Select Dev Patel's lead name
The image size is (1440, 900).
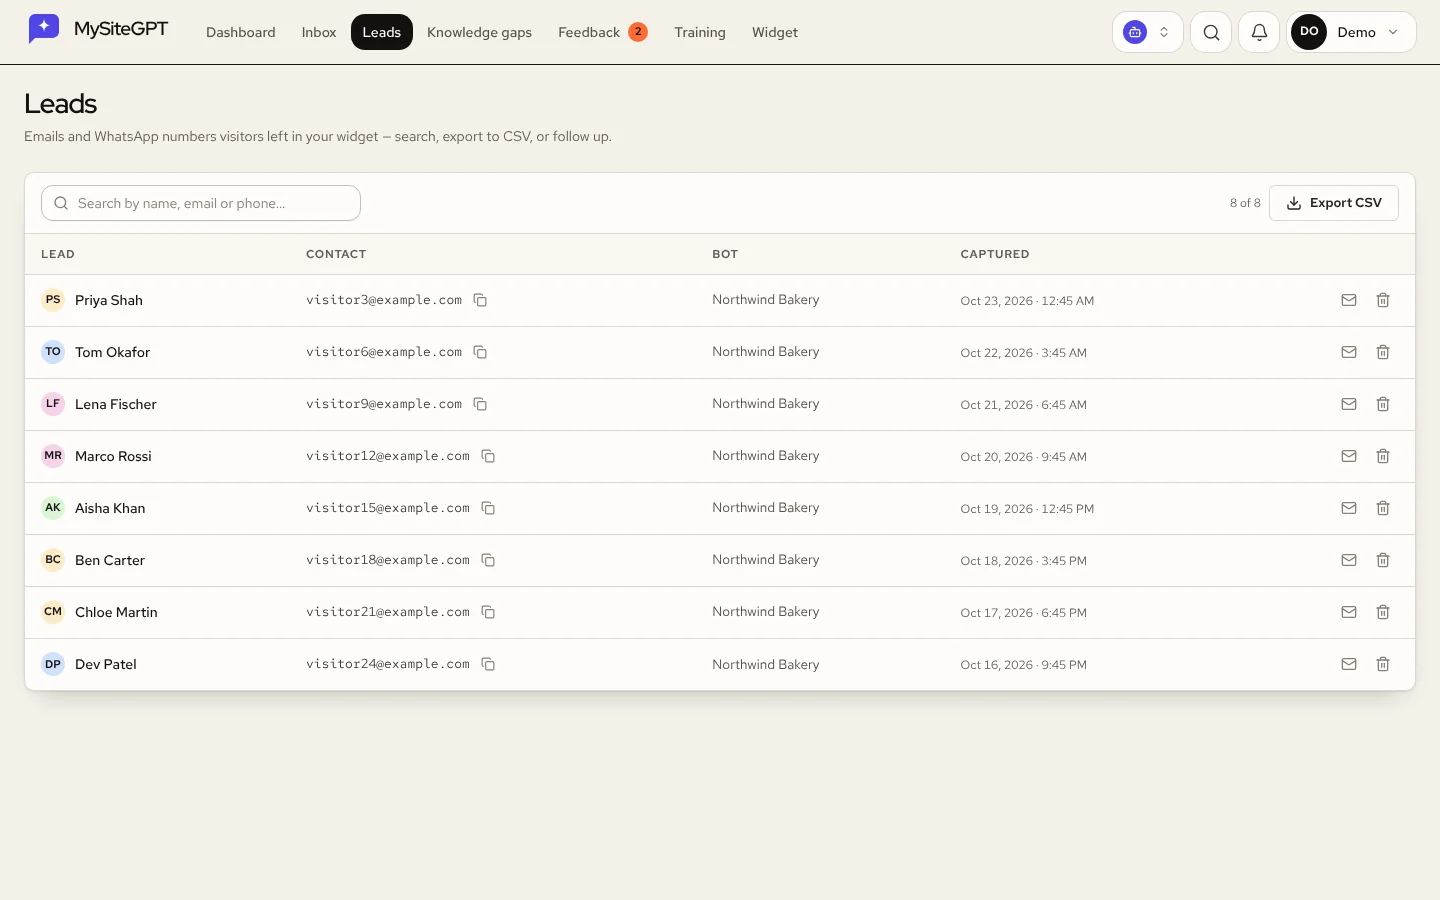(x=106, y=664)
